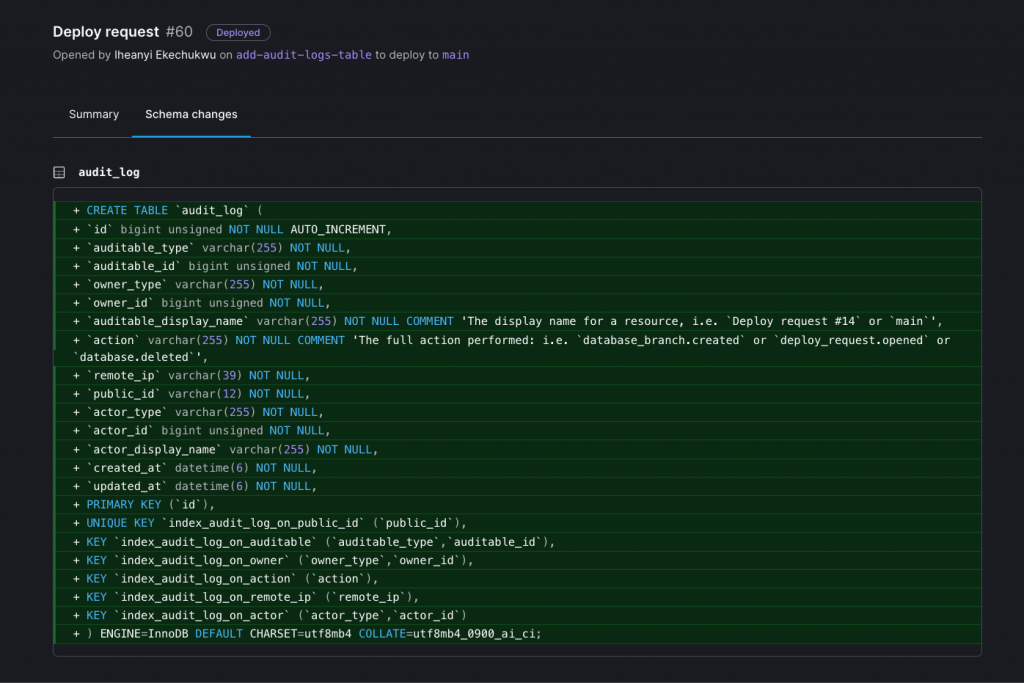The height and width of the screenshot is (683, 1024).
Task: Switch to the Summary tab
Action: coord(94,114)
